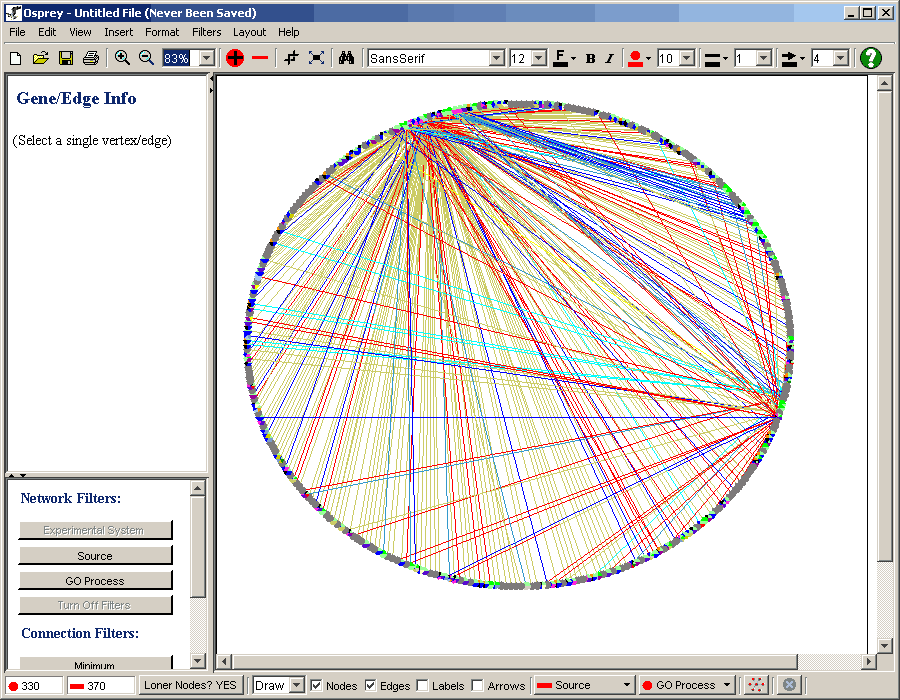The image size is (900, 700).
Task: Click the GO Process filter button
Action: (95, 580)
